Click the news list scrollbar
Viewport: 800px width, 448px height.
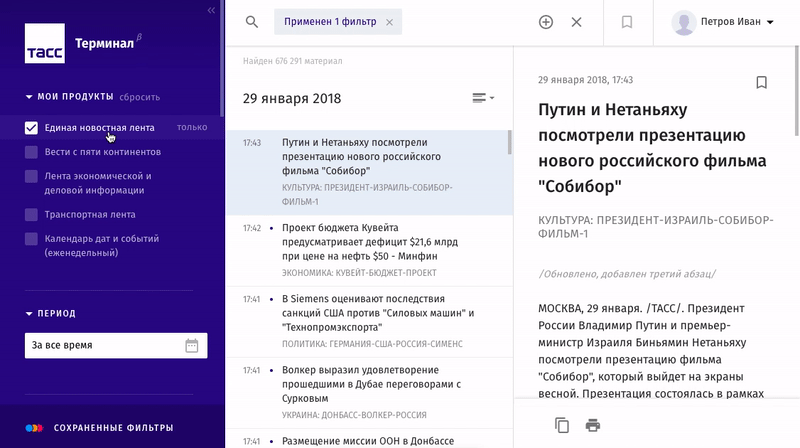pos(509,142)
